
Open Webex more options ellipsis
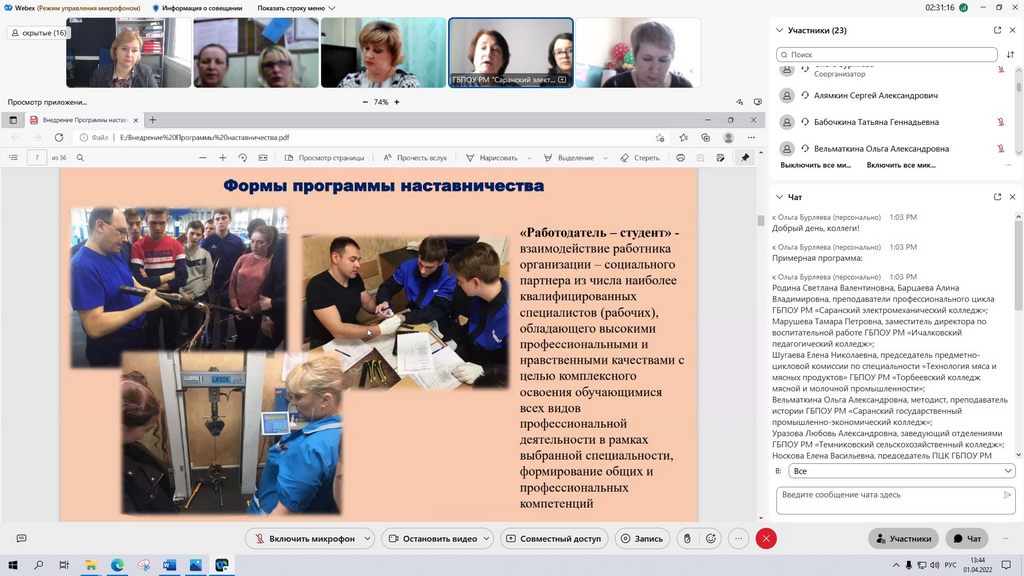pyautogui.click(x=738, y=538)
